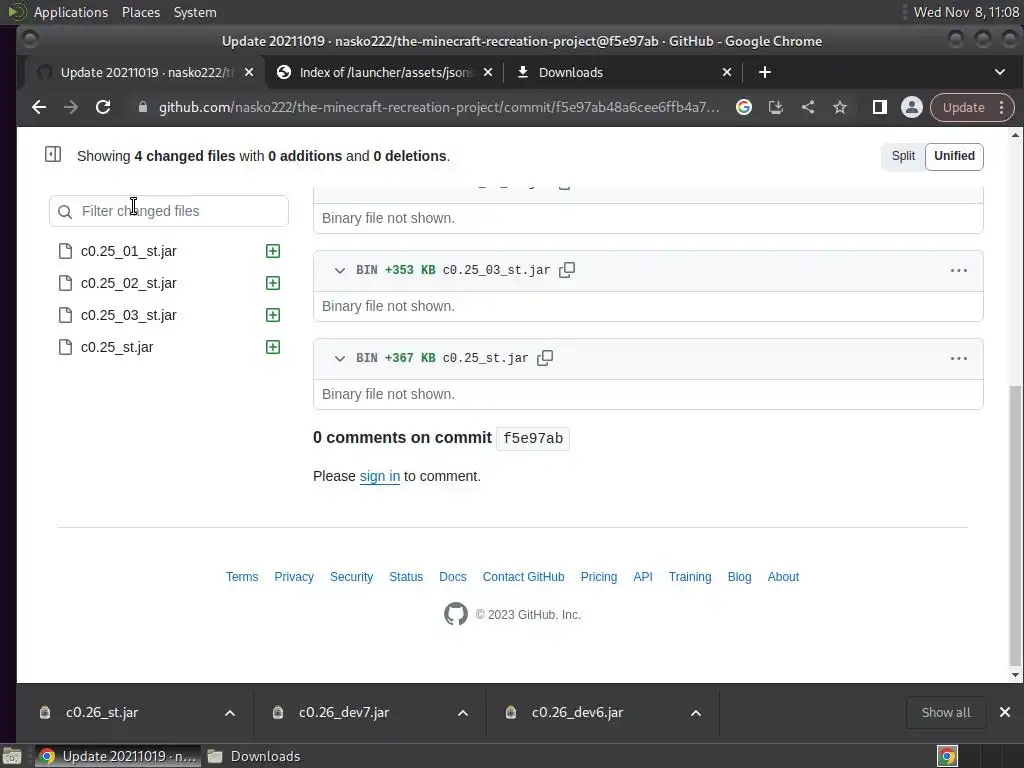Open the About footer link

[x=783, y=577]
